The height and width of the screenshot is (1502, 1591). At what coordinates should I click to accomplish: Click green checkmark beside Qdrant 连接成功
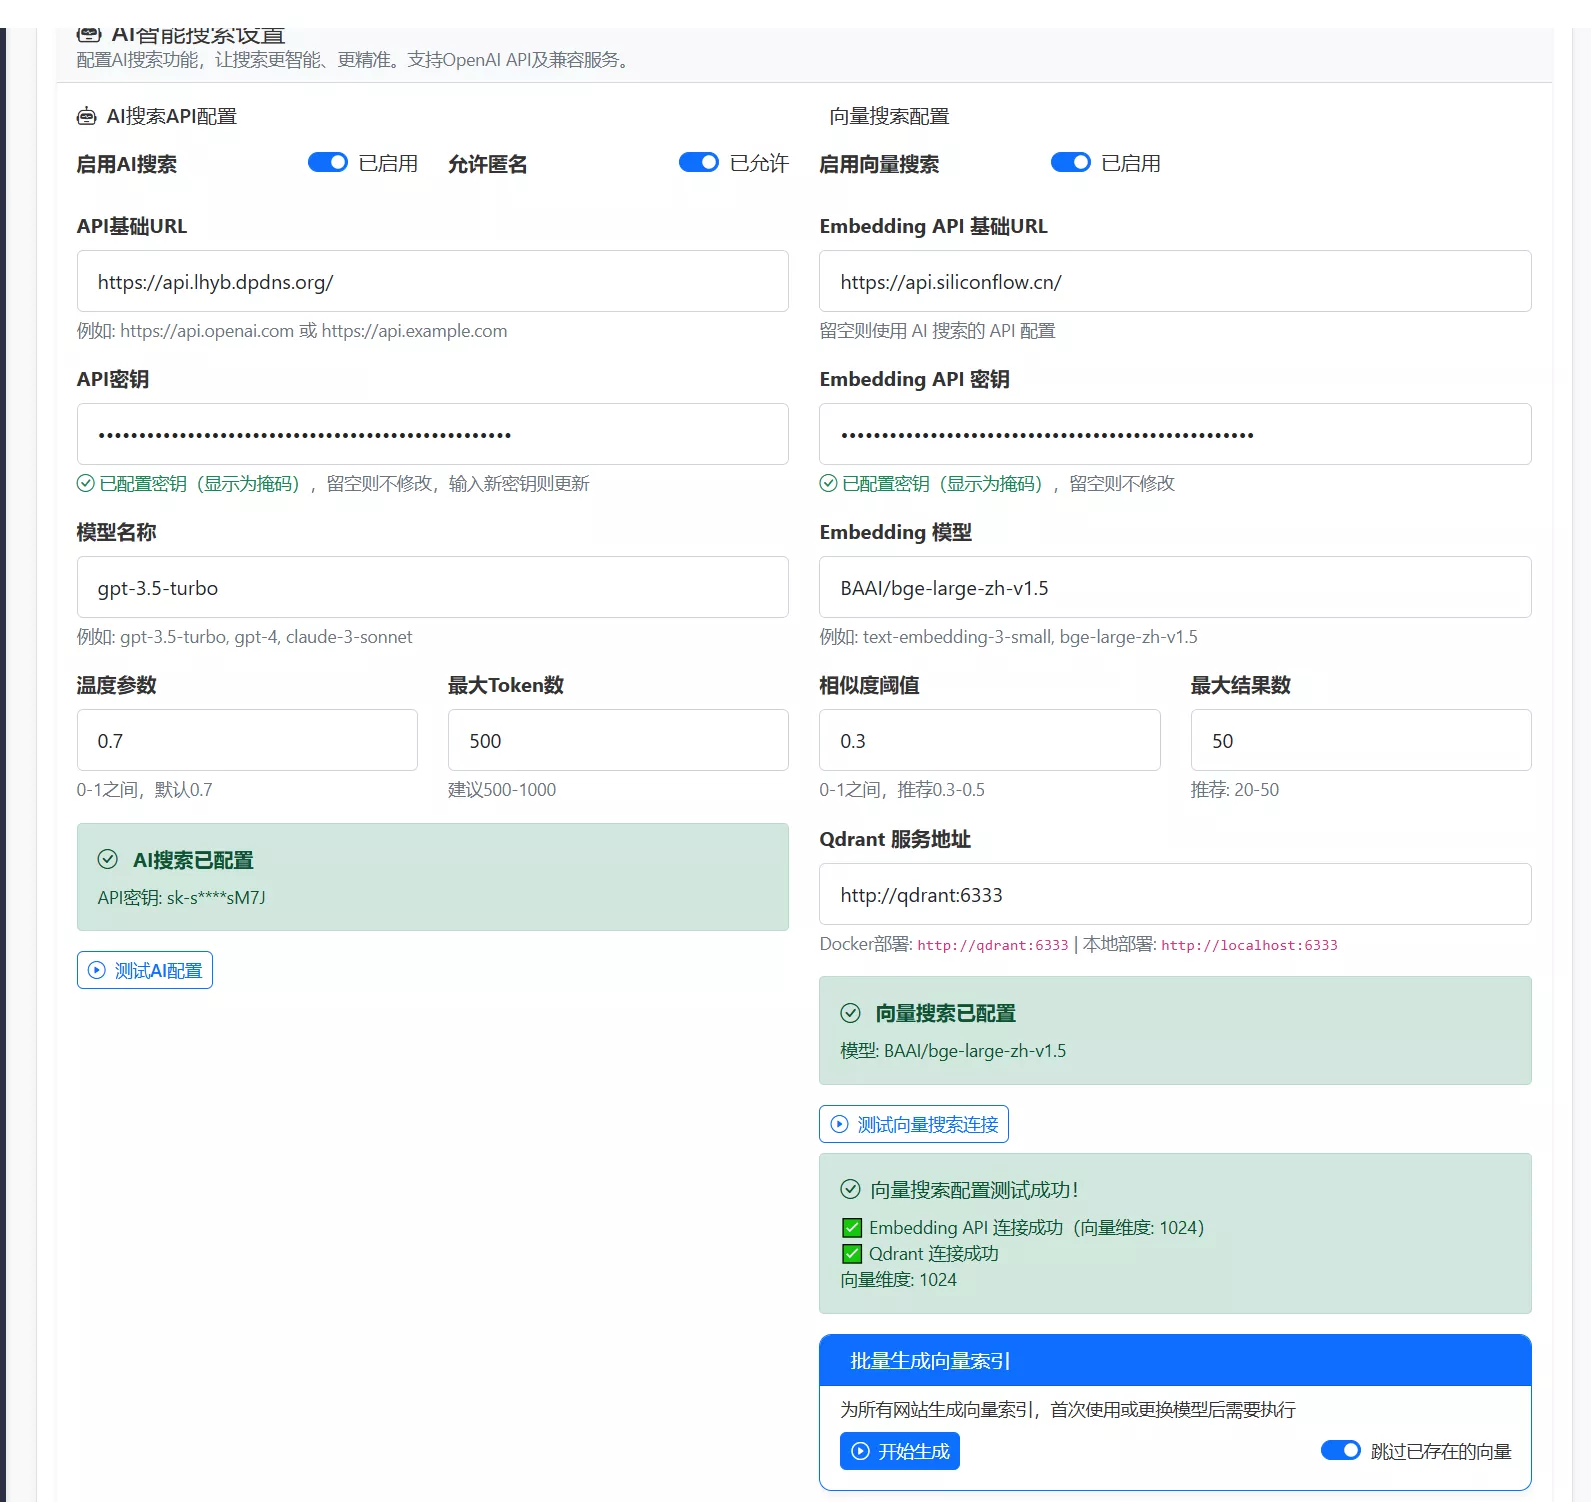pos(852,1254)
